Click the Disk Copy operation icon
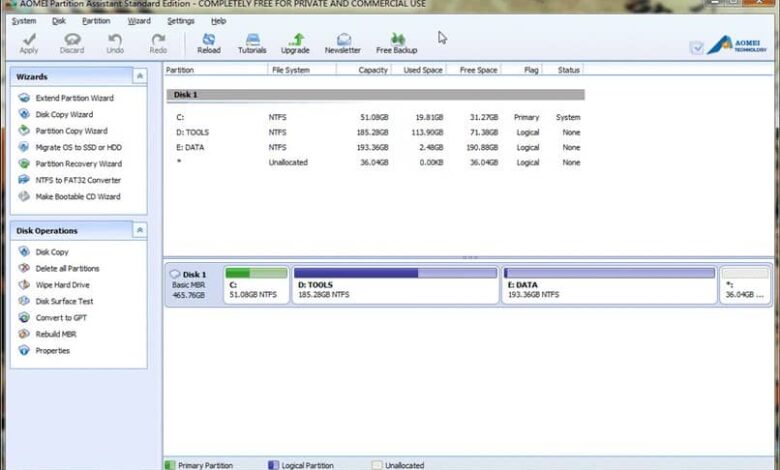The width and height of the screenshot is (780, 470). (24, 252)
